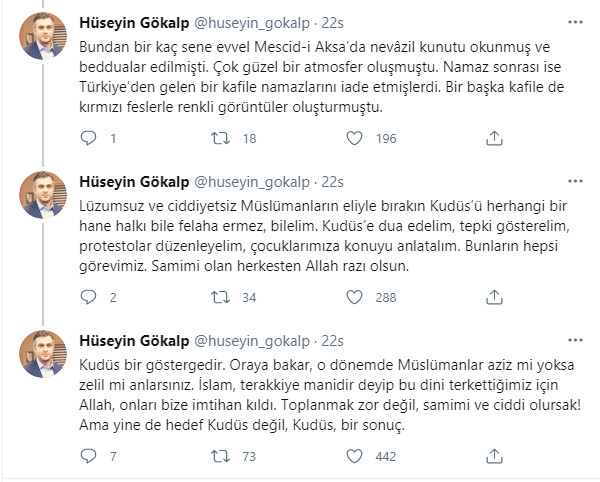Open the 22s timestamp above "Bundan bir kaç"
Viewport: 600px width, 482px height.
click(334, 23)
